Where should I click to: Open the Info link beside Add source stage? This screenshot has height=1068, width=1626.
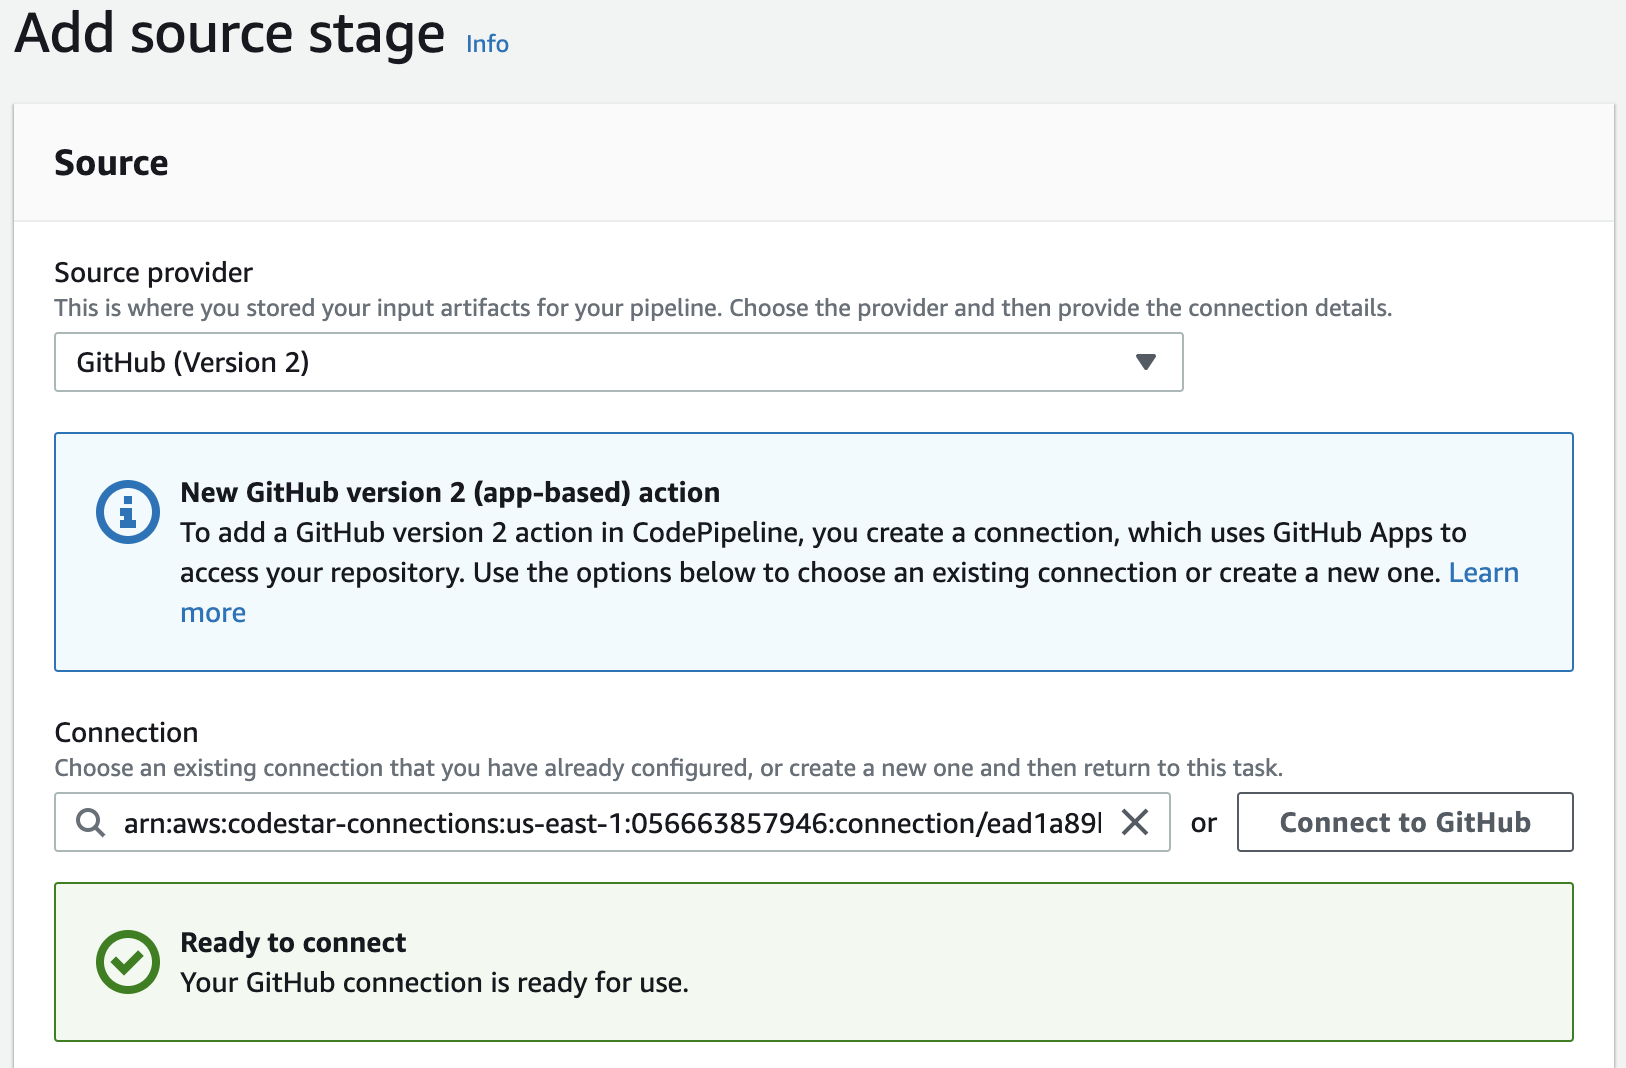pos(487,44)
